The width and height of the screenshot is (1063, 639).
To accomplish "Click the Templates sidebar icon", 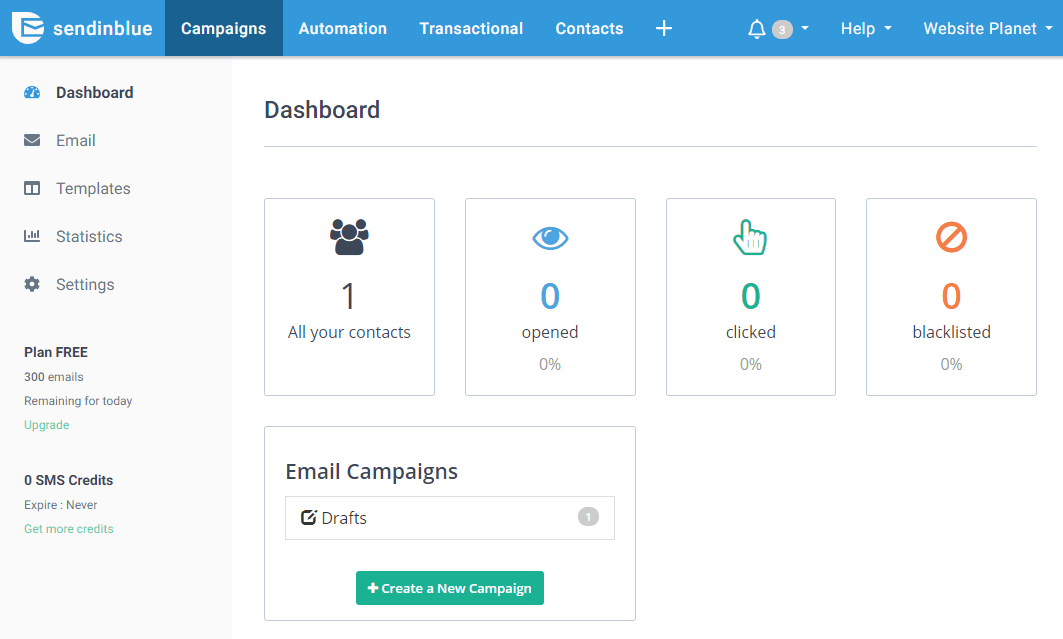I will pyautogui.click(x=30, y=188).
